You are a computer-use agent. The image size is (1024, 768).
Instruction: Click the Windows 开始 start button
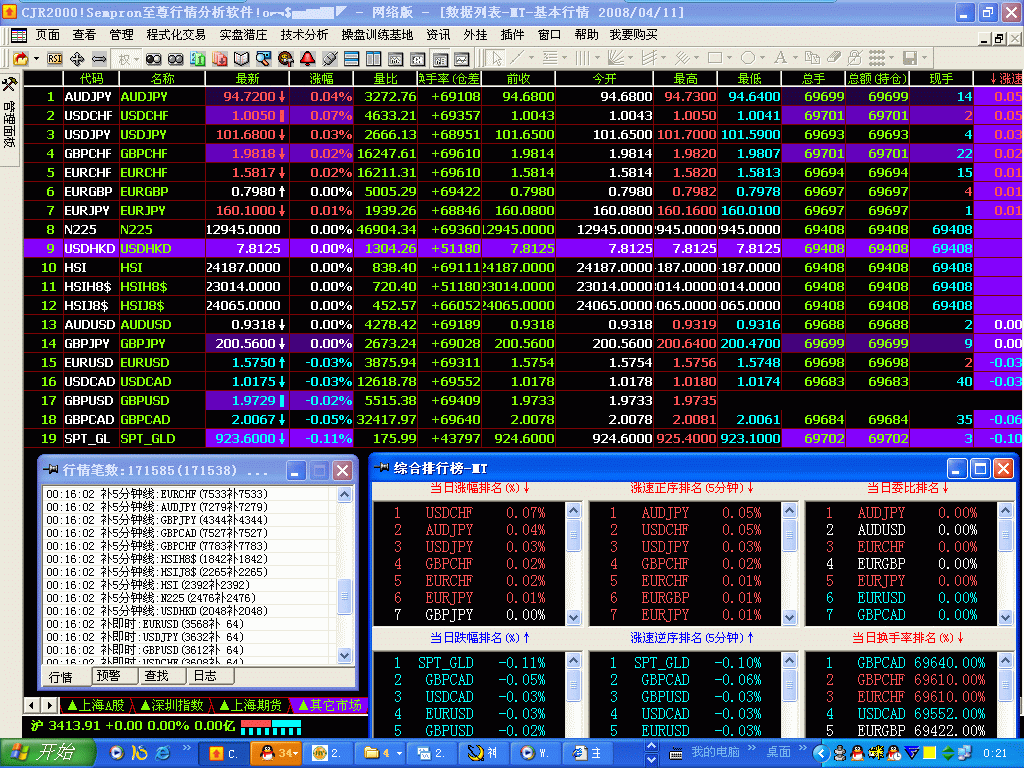(47, 753)
